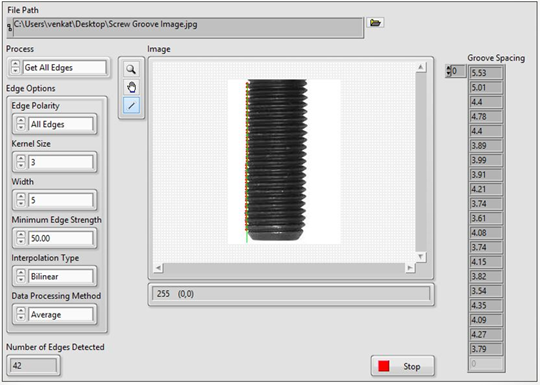Image resolution: width=540 pixels, height=385 pixels.
Task: Select Groove Spacing value 4.08
Action: (486, 233)
